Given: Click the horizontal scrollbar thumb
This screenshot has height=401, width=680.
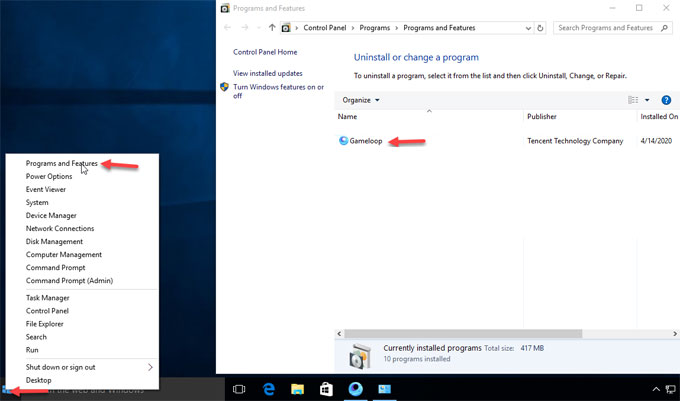Looking at the screenshot, I should pyautogui.click(x=463, y=334).
